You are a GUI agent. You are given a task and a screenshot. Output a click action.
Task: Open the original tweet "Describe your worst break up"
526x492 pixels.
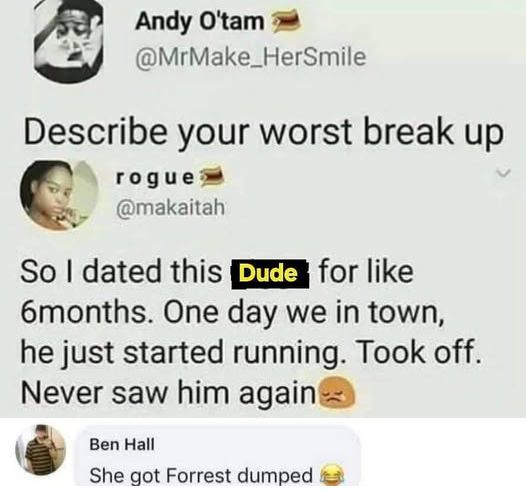pyautogui.click(x=263, y=131)
